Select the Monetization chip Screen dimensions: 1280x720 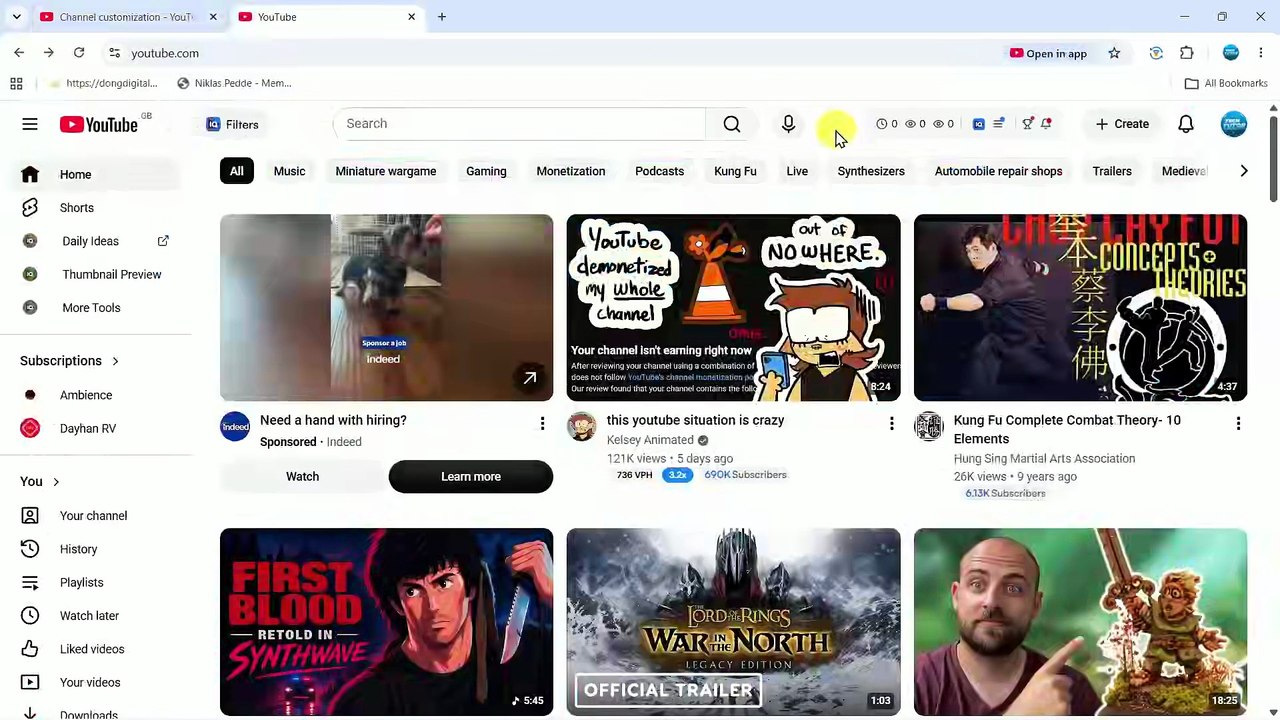tap(571, 171)
